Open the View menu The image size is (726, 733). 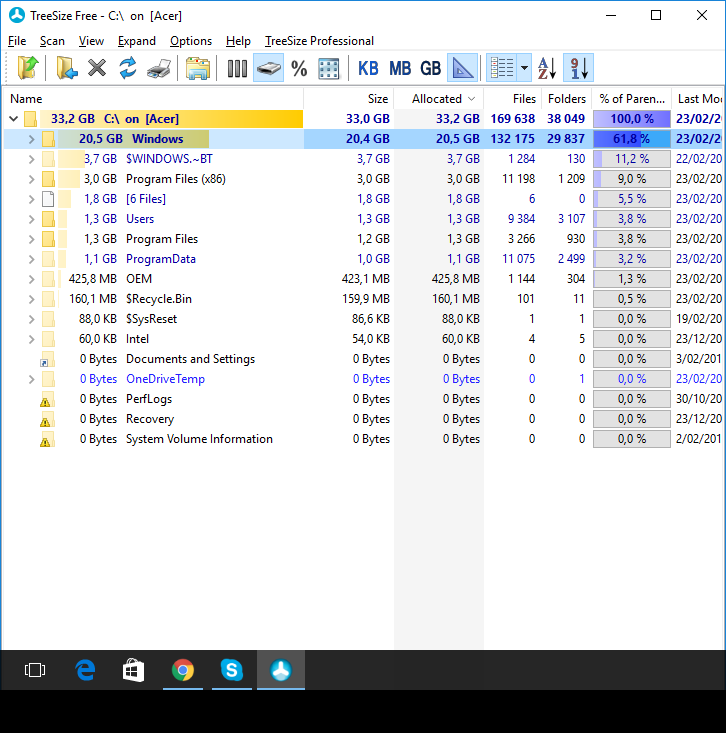91,41
